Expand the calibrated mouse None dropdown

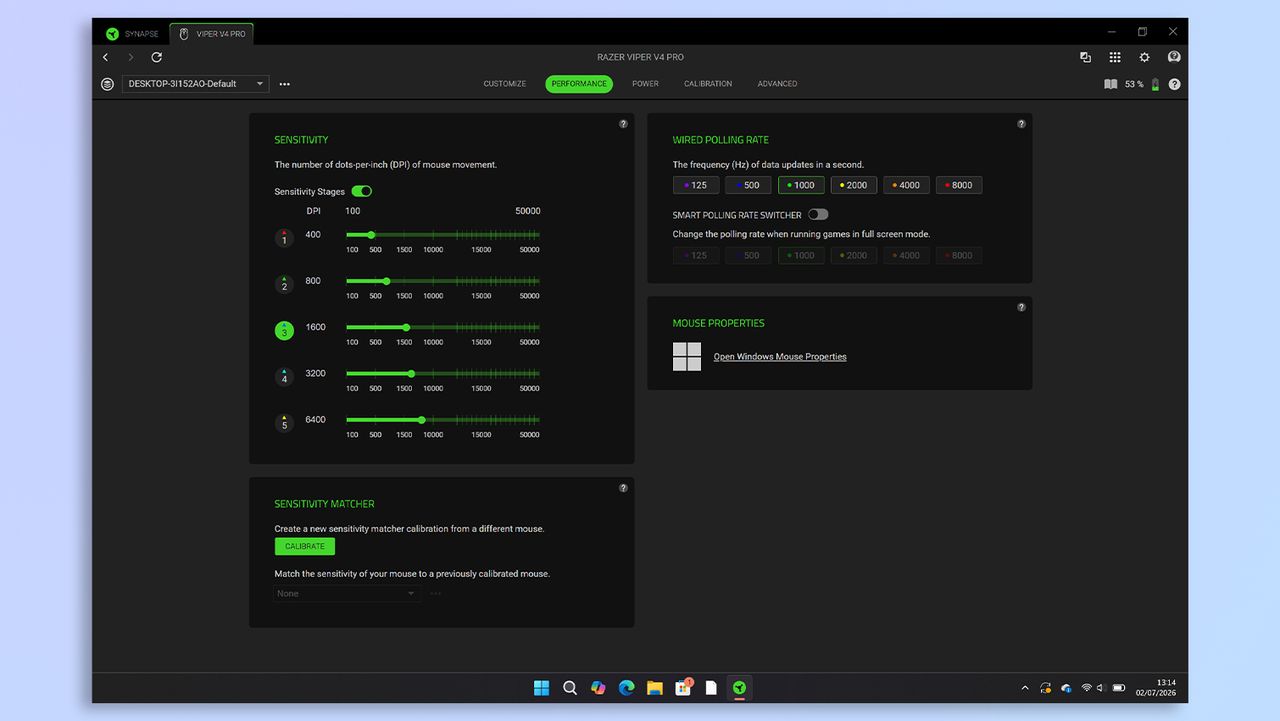(x=346, y=594)
